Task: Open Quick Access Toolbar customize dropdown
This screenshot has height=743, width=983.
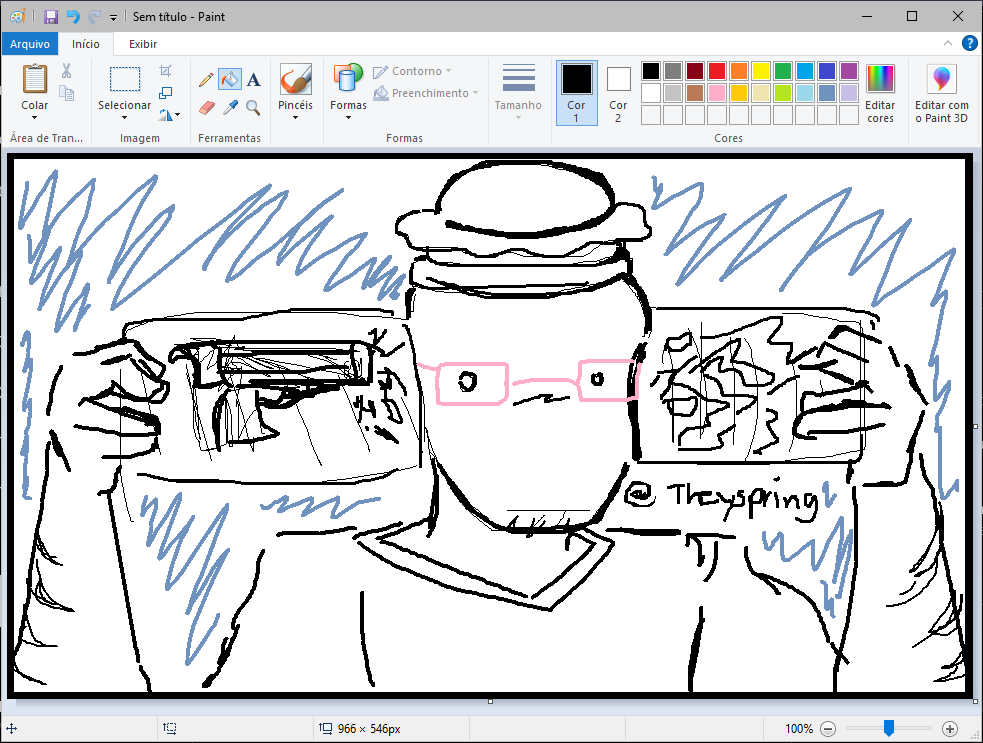Action: pos(113,18)
